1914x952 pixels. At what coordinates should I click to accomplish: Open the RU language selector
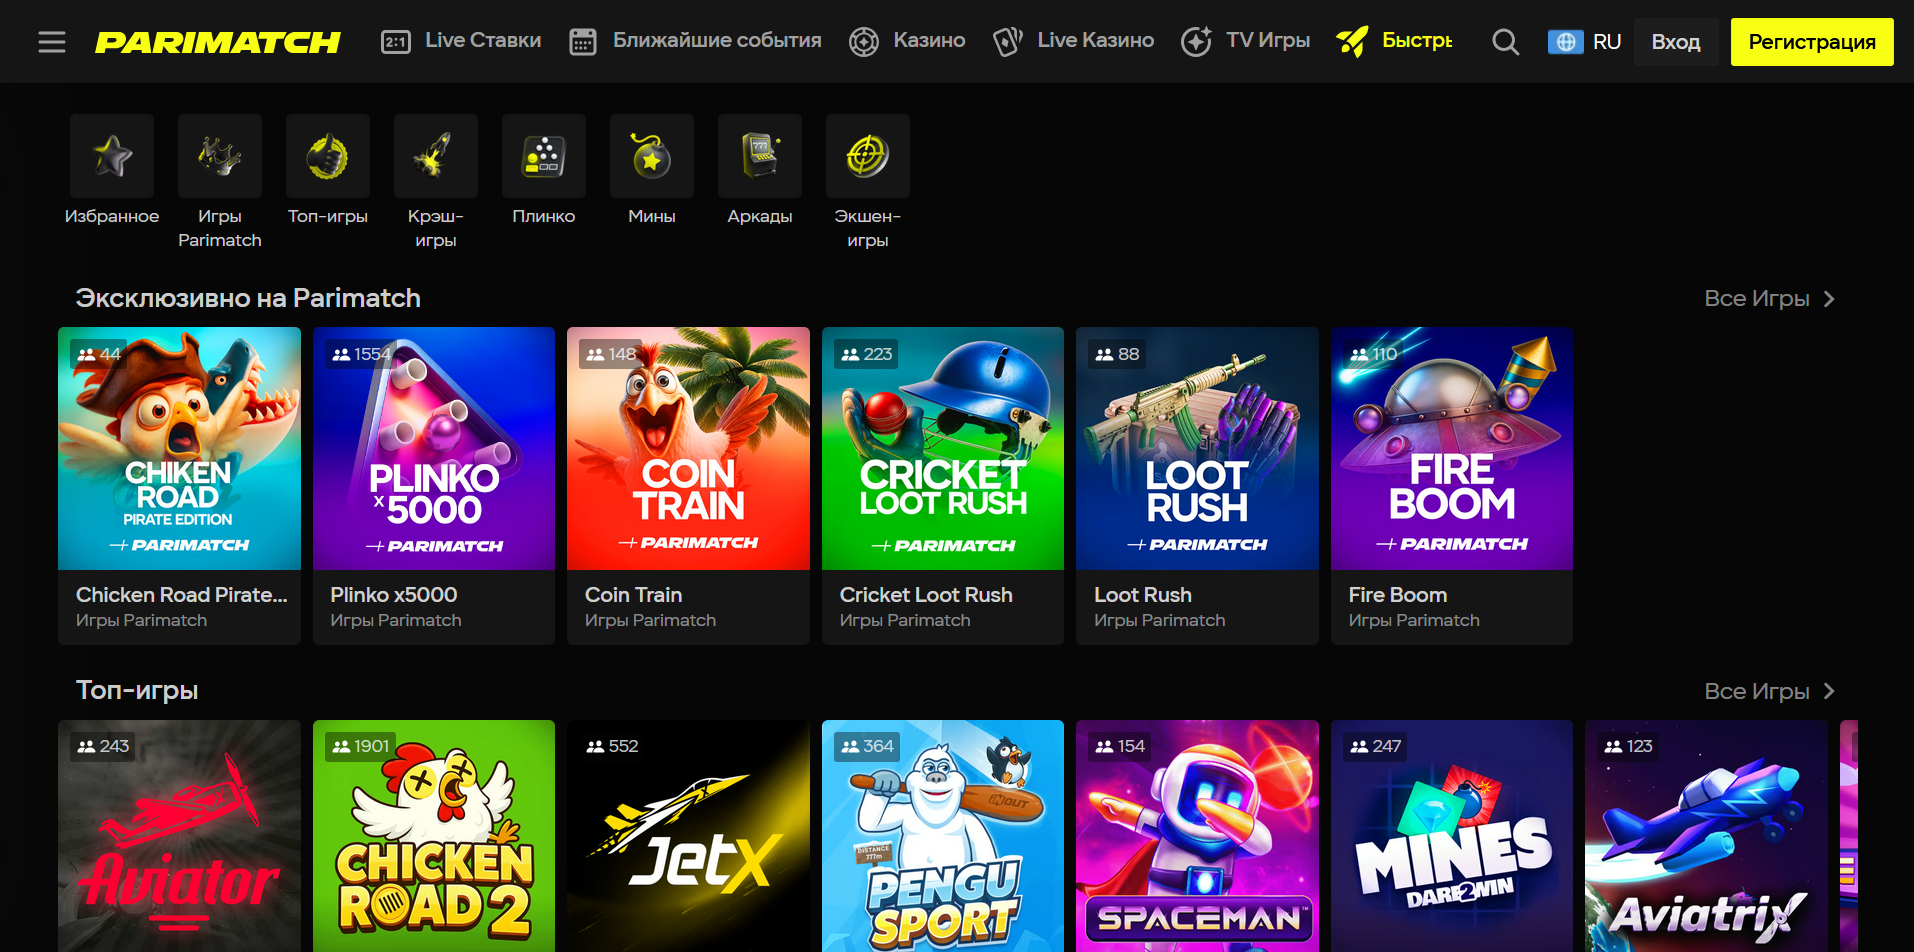pyautogui.click(x=1585, y=42)
